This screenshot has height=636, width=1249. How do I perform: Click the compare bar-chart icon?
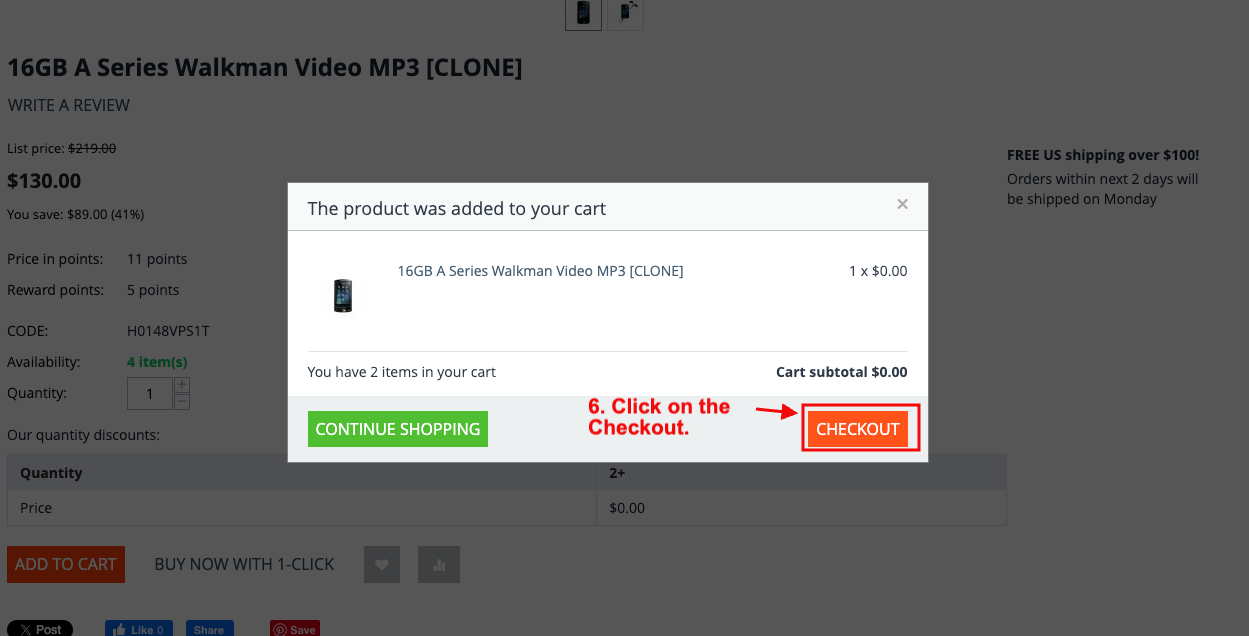click(439, 564)
